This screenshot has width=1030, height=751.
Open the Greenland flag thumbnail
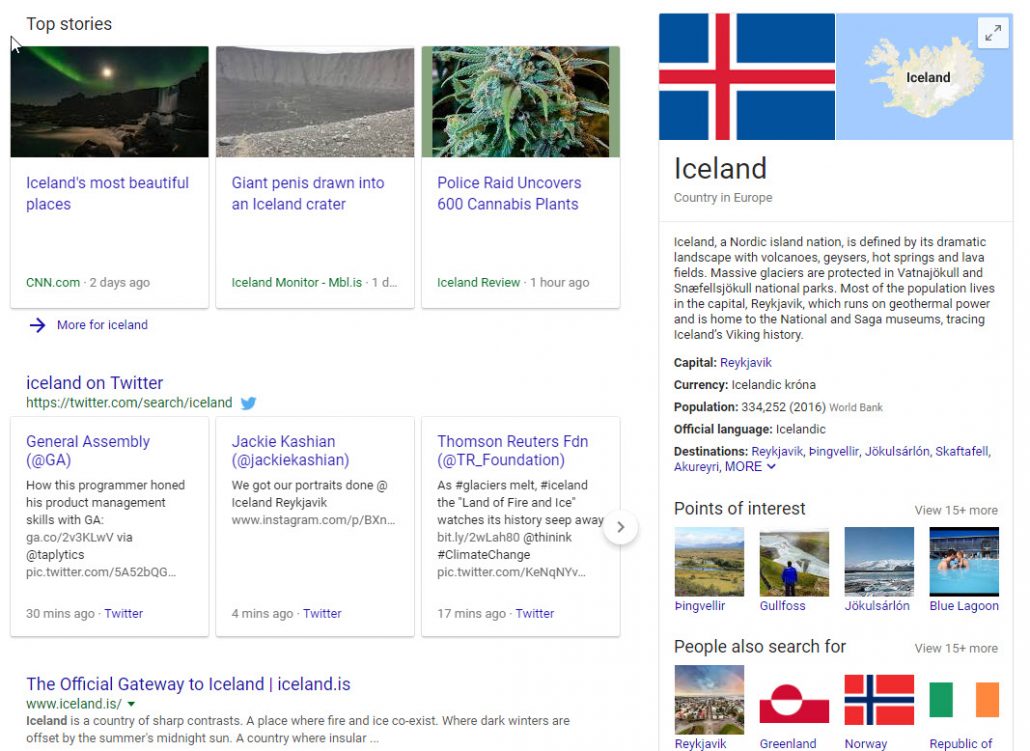[x=794, y=699]
